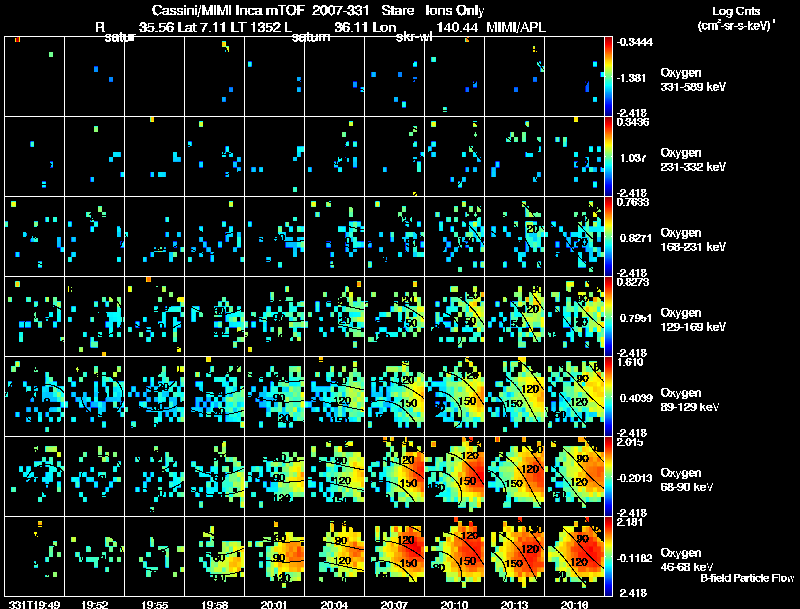The width and height of the screenshot is (800, 609).
Task: Click the 19:52 time axis label
Action: point(94,604)
